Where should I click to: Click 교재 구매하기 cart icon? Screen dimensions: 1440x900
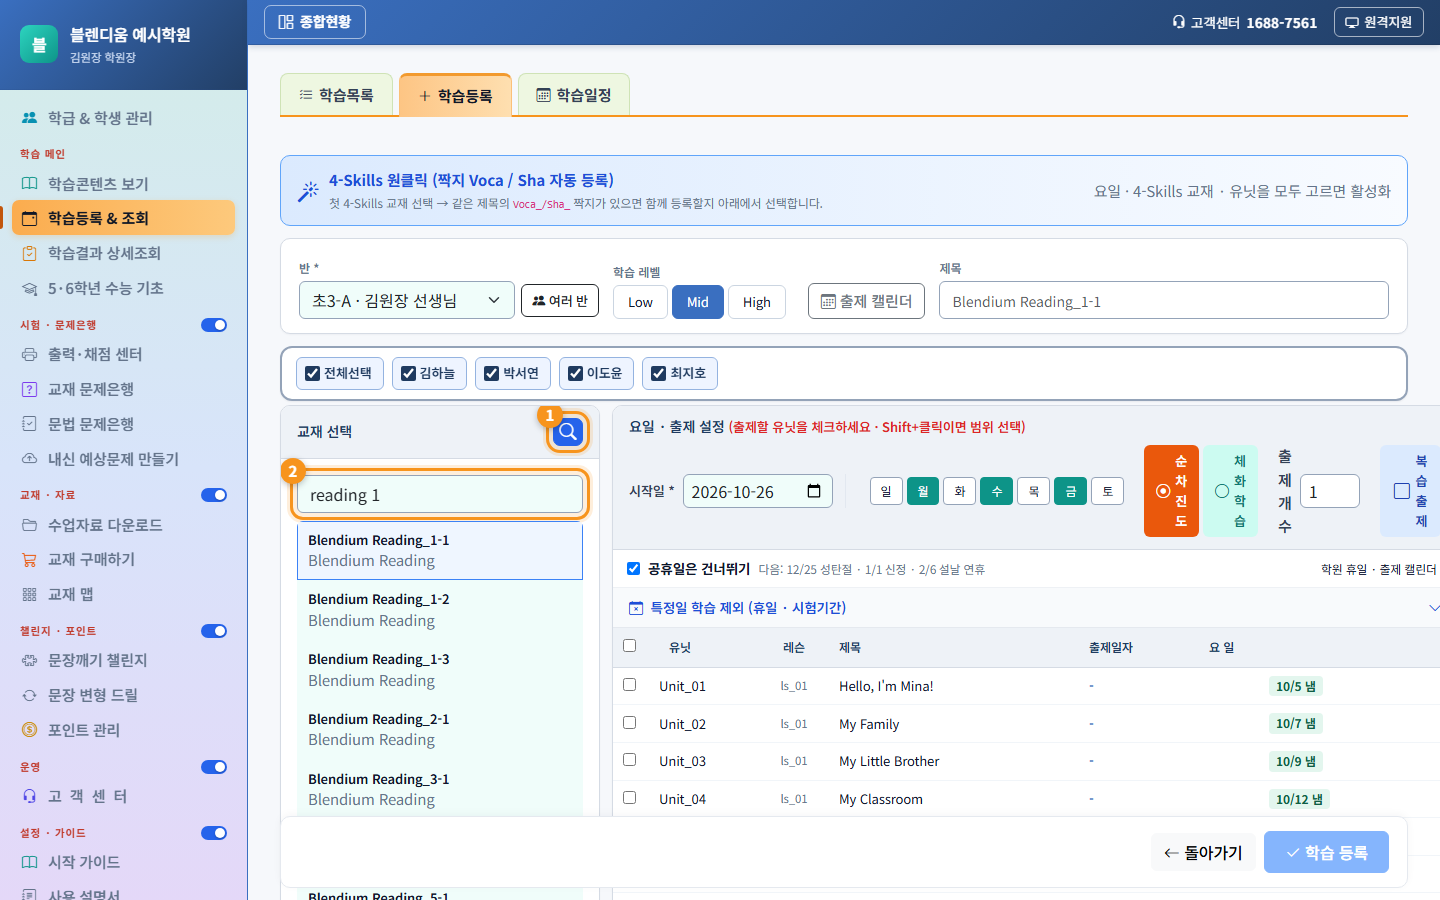point(30,559)
